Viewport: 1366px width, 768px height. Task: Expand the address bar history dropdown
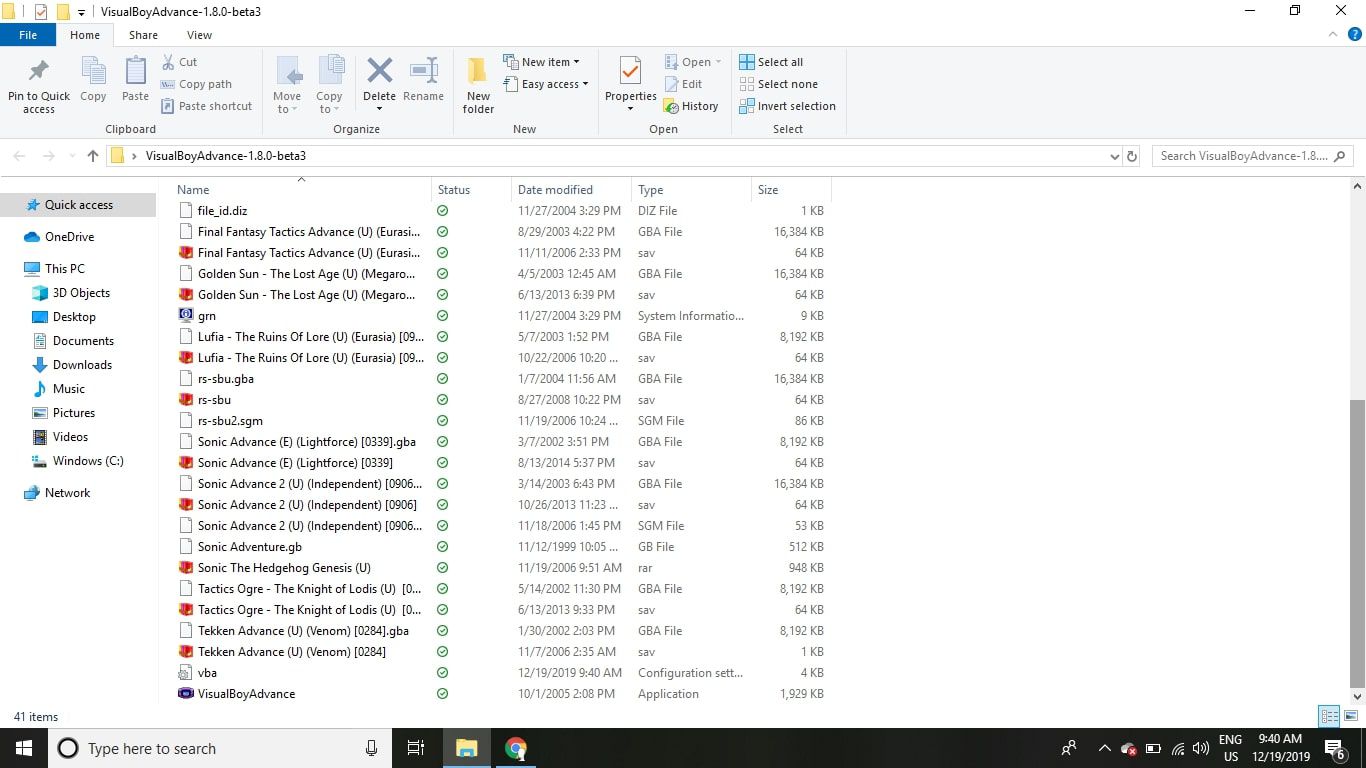point(1115,156)
